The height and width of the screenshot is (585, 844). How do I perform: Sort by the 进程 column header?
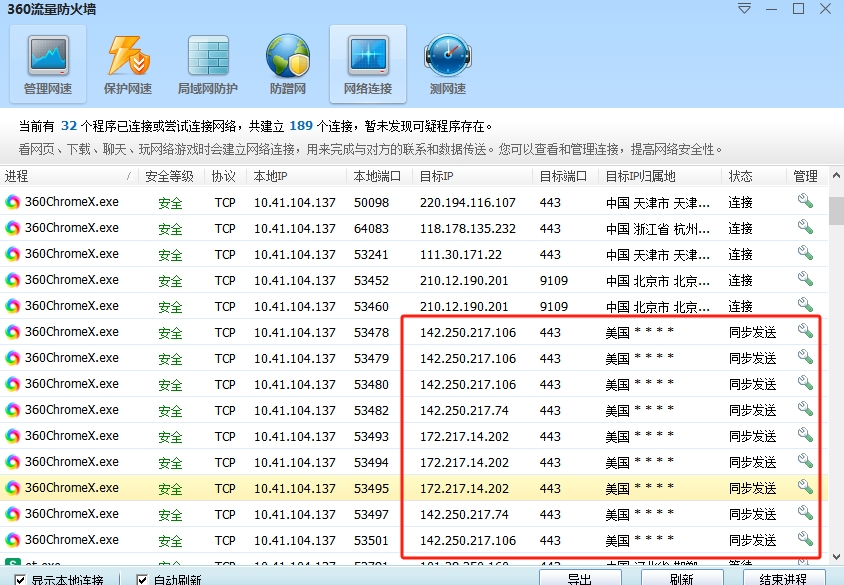(x=60, y=176)
